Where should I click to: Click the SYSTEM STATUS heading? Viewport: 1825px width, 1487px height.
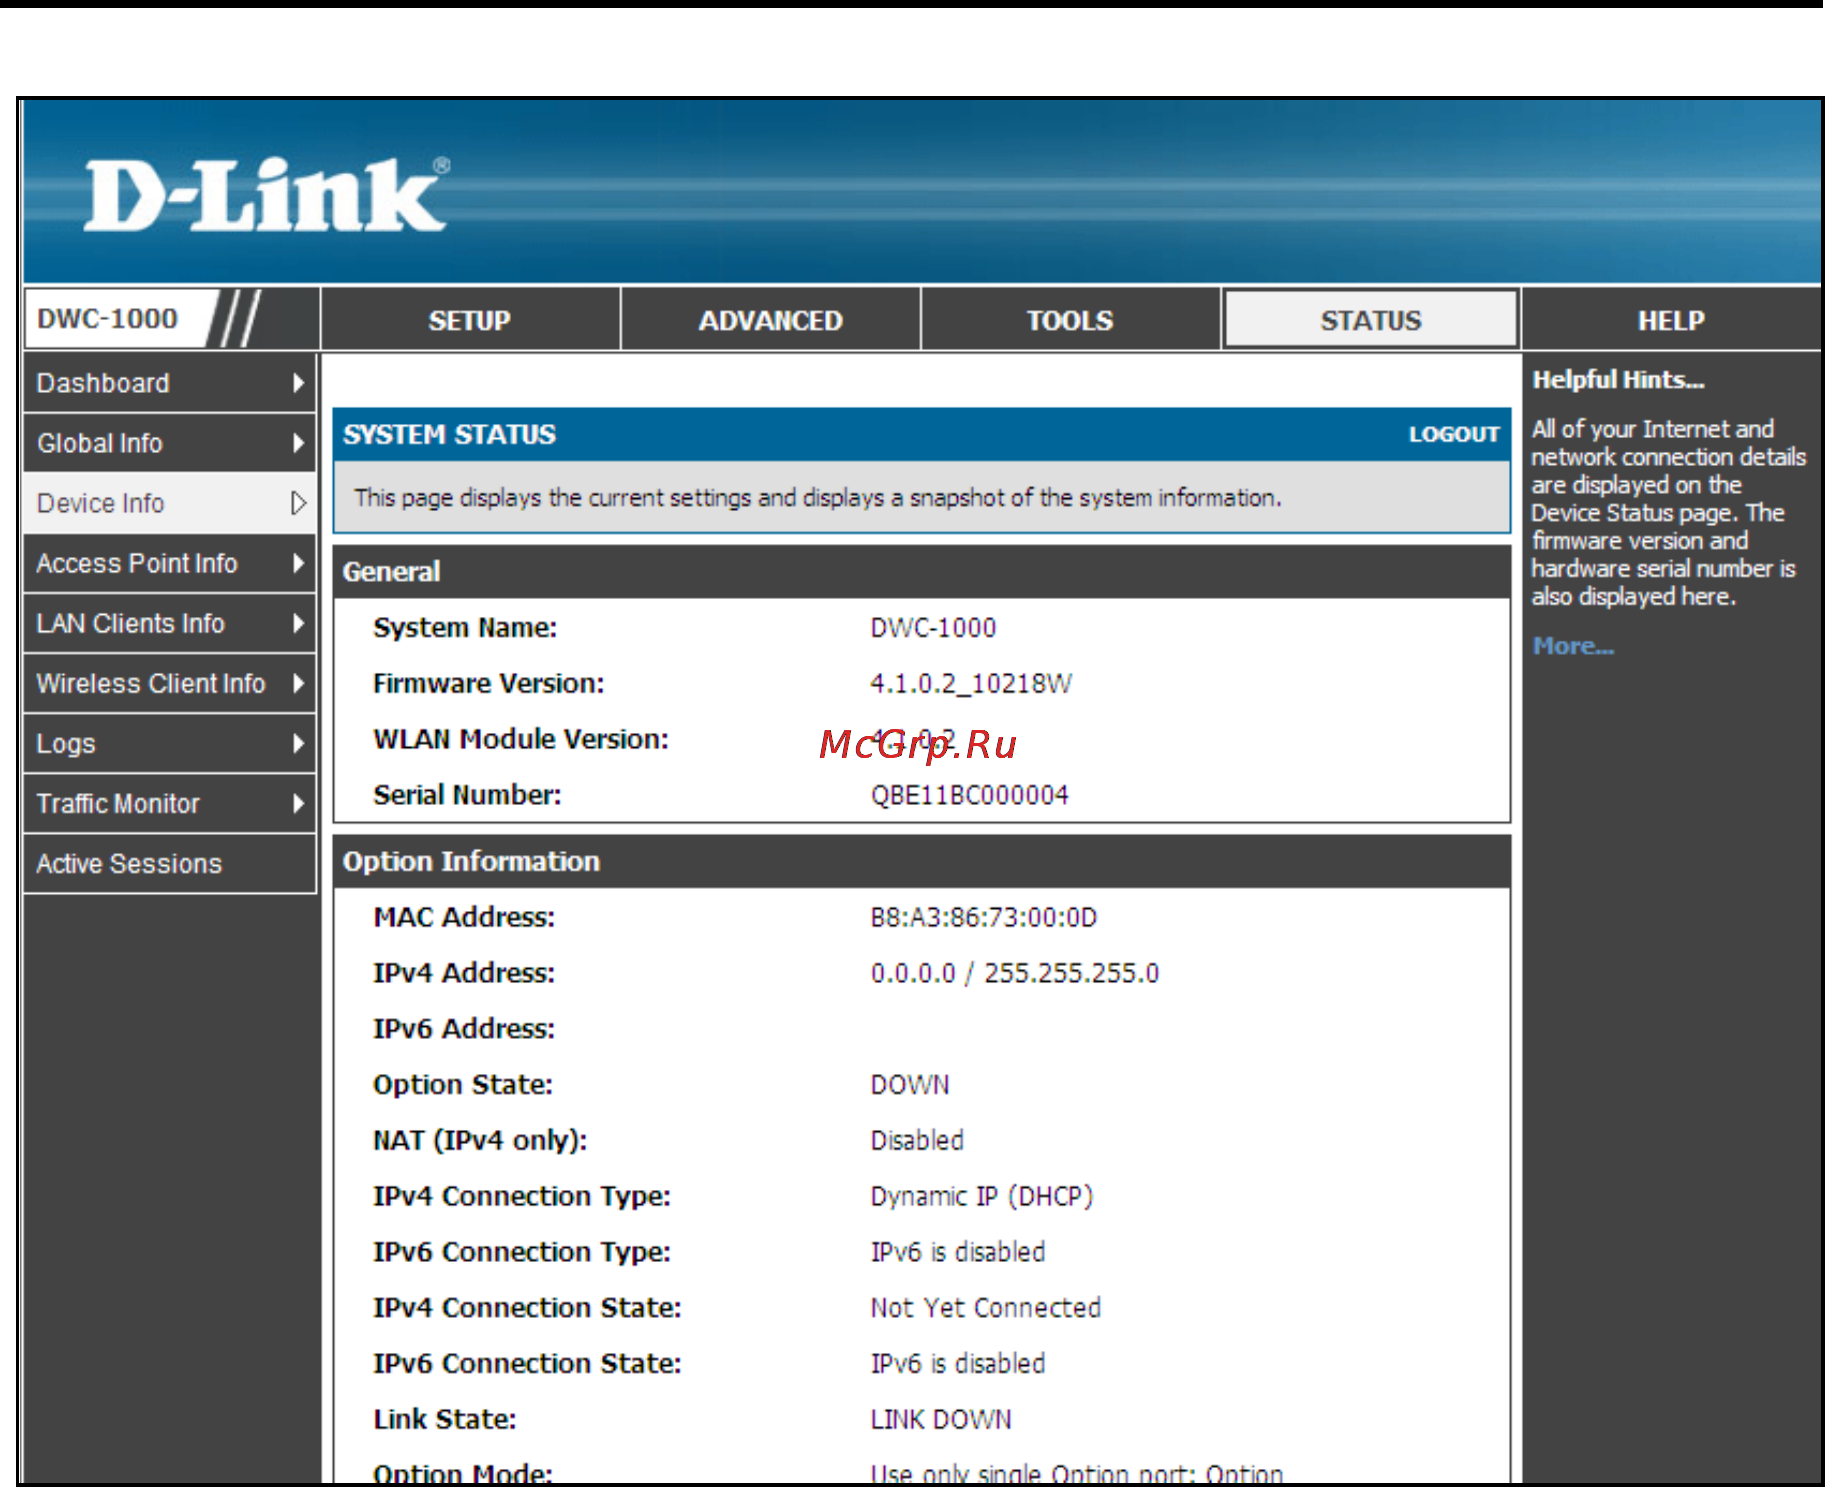pyautogui.click(x=449, y=434)
